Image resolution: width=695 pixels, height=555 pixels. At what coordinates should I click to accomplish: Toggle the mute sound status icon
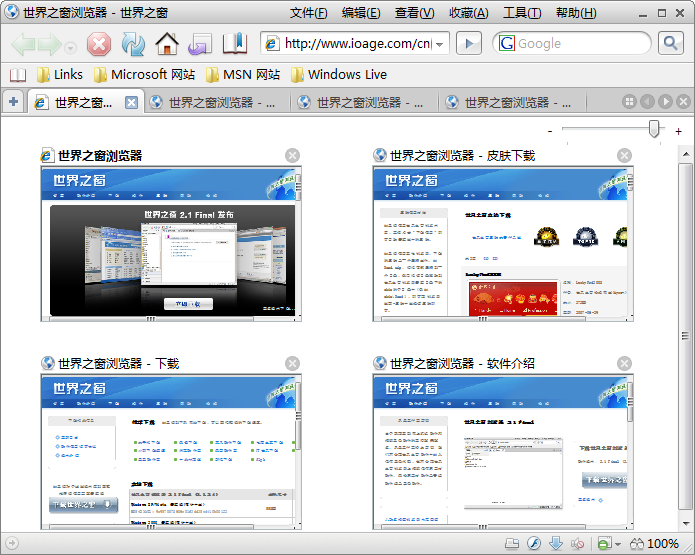click(x=577, y=543)
